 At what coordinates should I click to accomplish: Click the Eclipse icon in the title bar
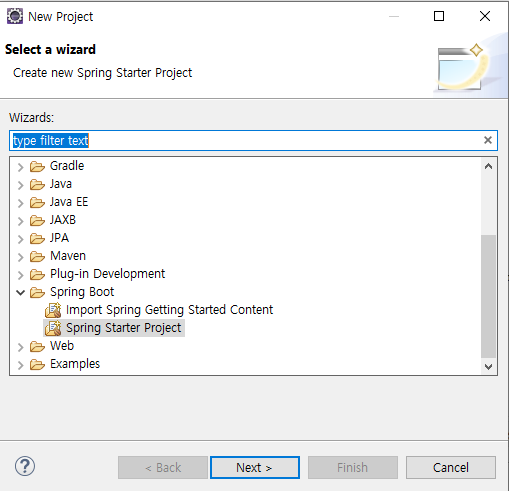click(15, 16)
